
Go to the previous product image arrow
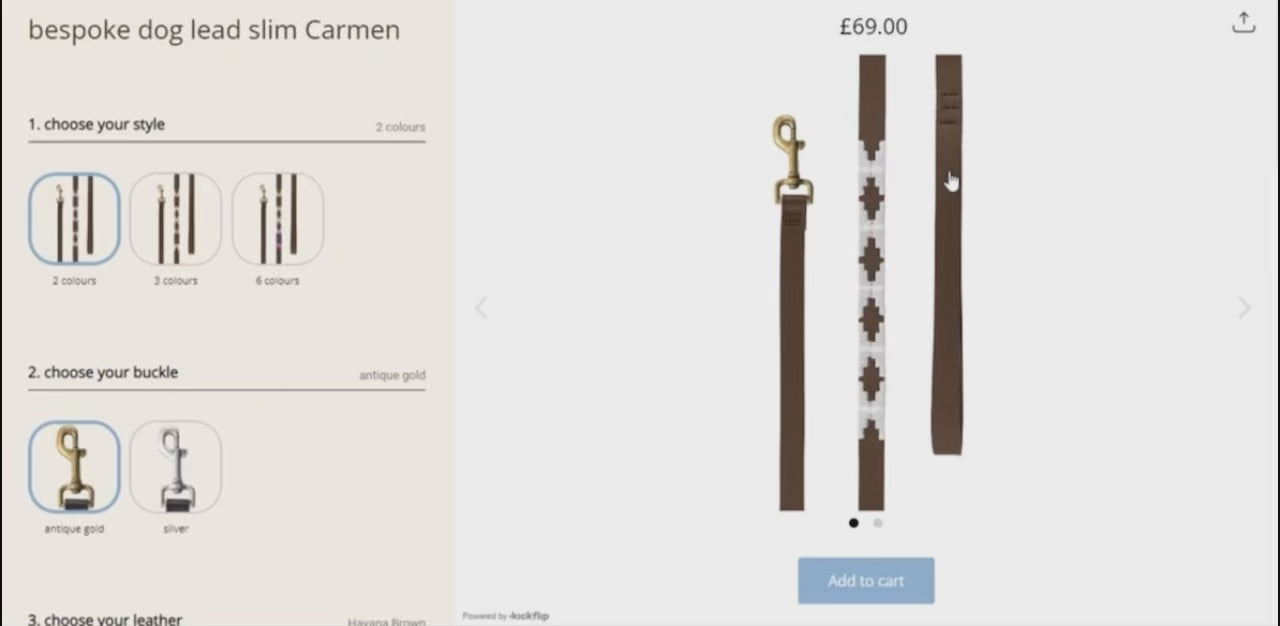pyautogui.click(x=481, y=308)
